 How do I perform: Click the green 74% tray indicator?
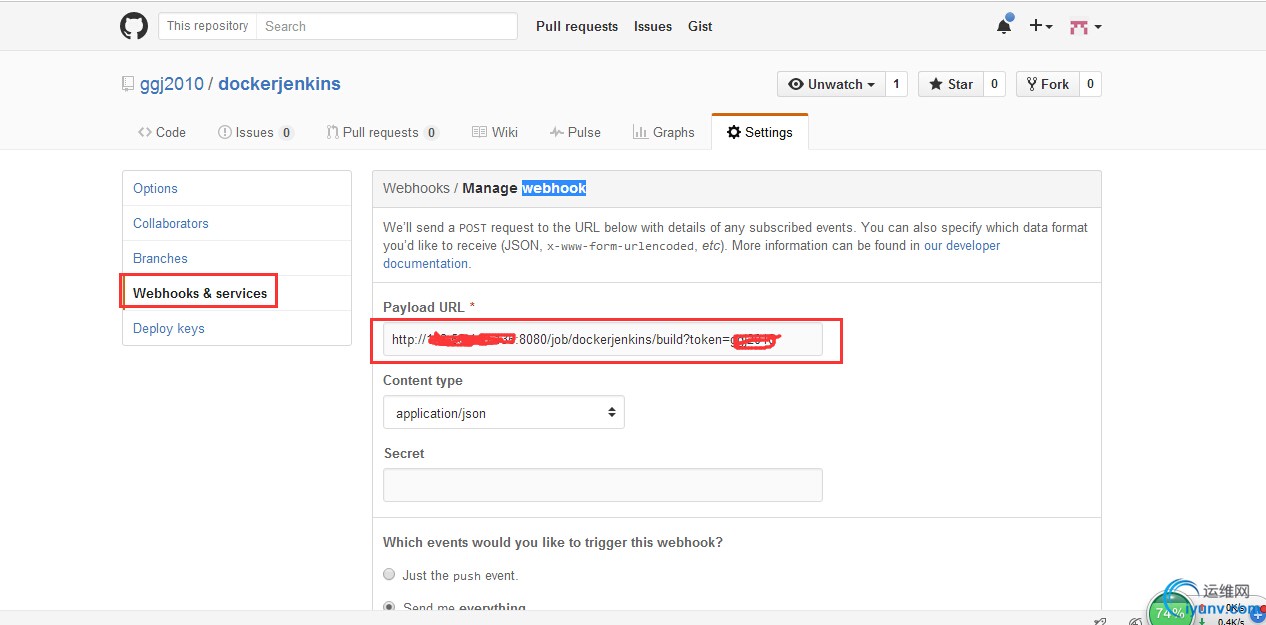tap(1170, 612)
